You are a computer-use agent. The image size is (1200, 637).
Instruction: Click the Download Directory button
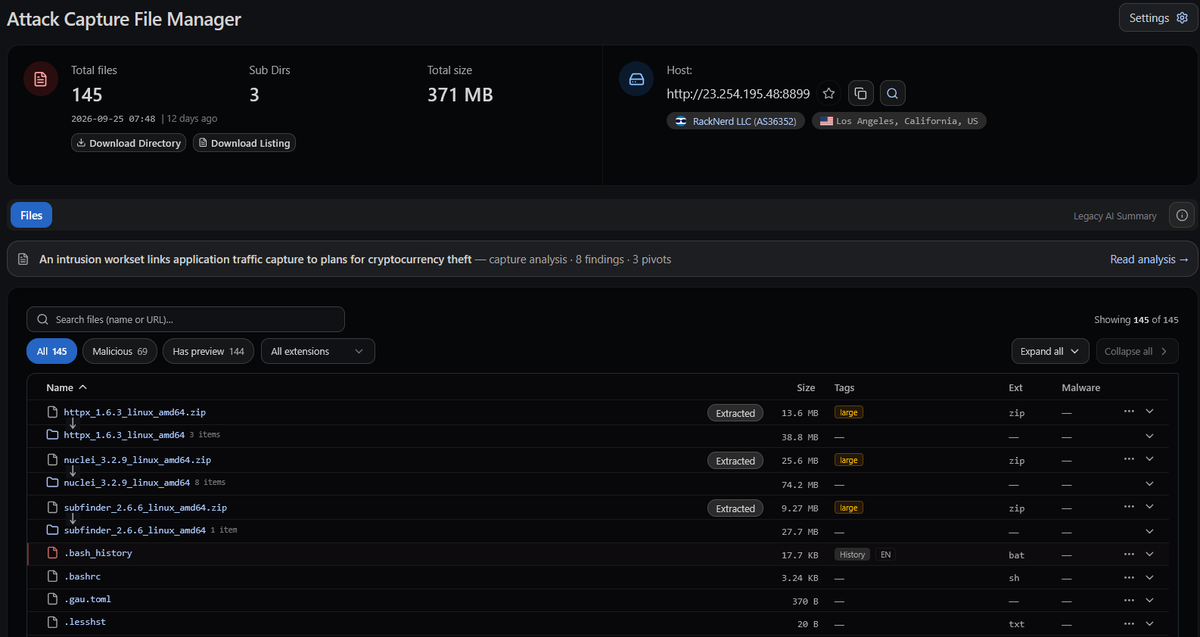[x=127, y=143]
